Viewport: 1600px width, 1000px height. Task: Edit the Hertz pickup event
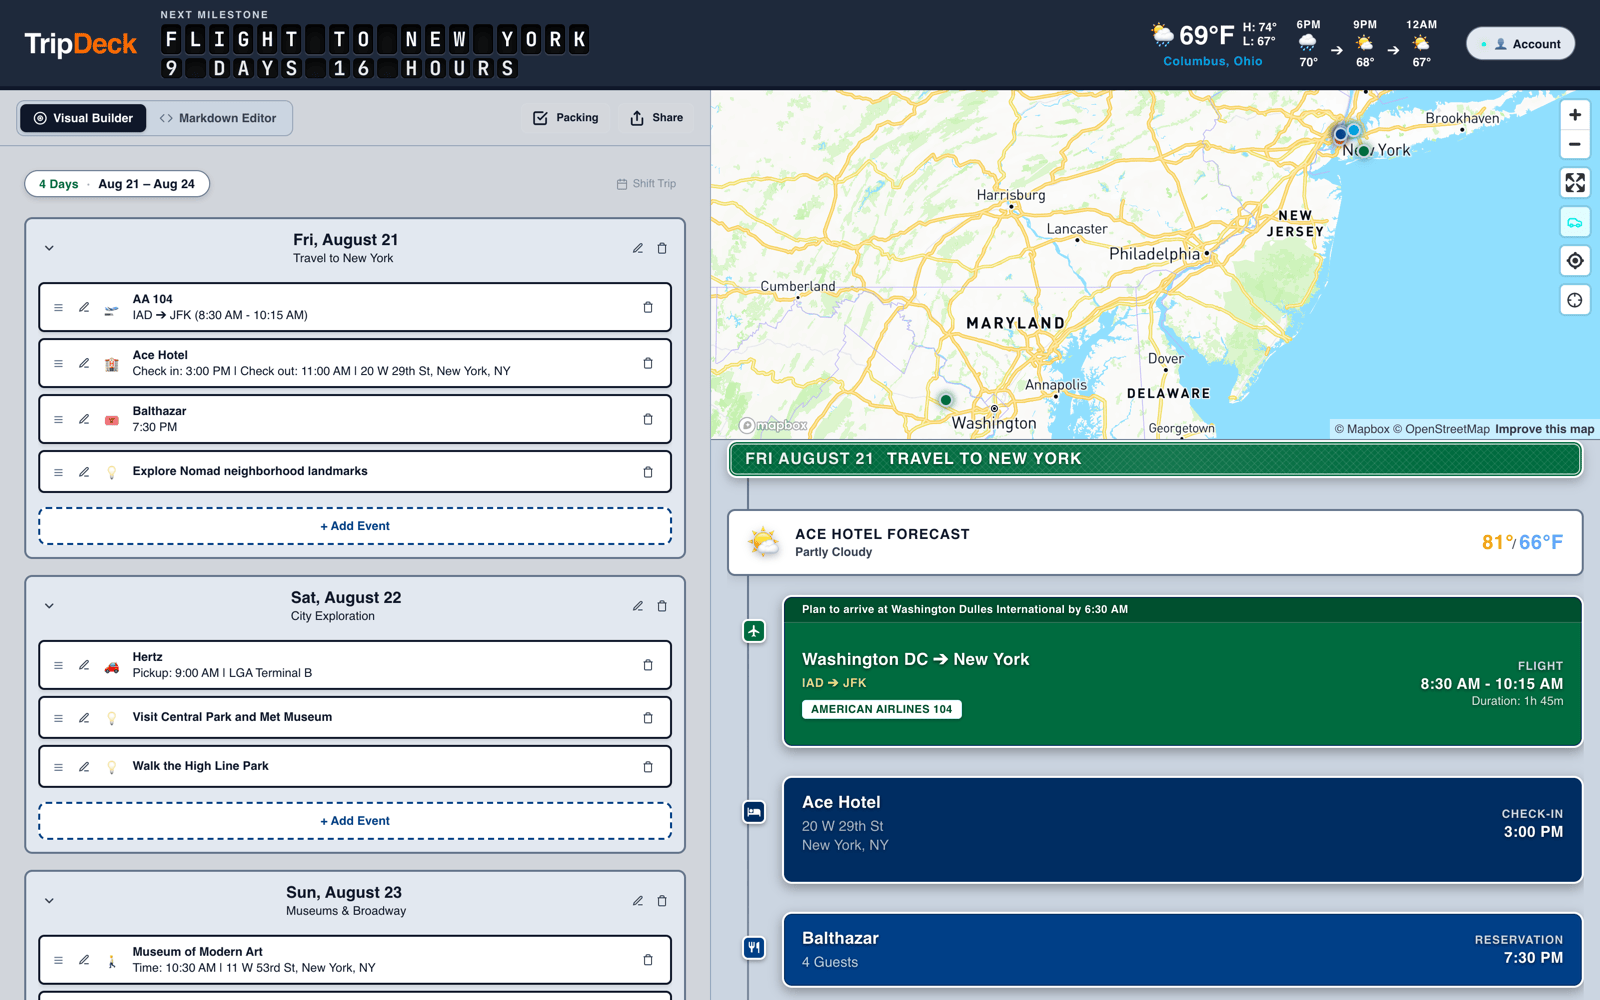(x=84, y=665)
